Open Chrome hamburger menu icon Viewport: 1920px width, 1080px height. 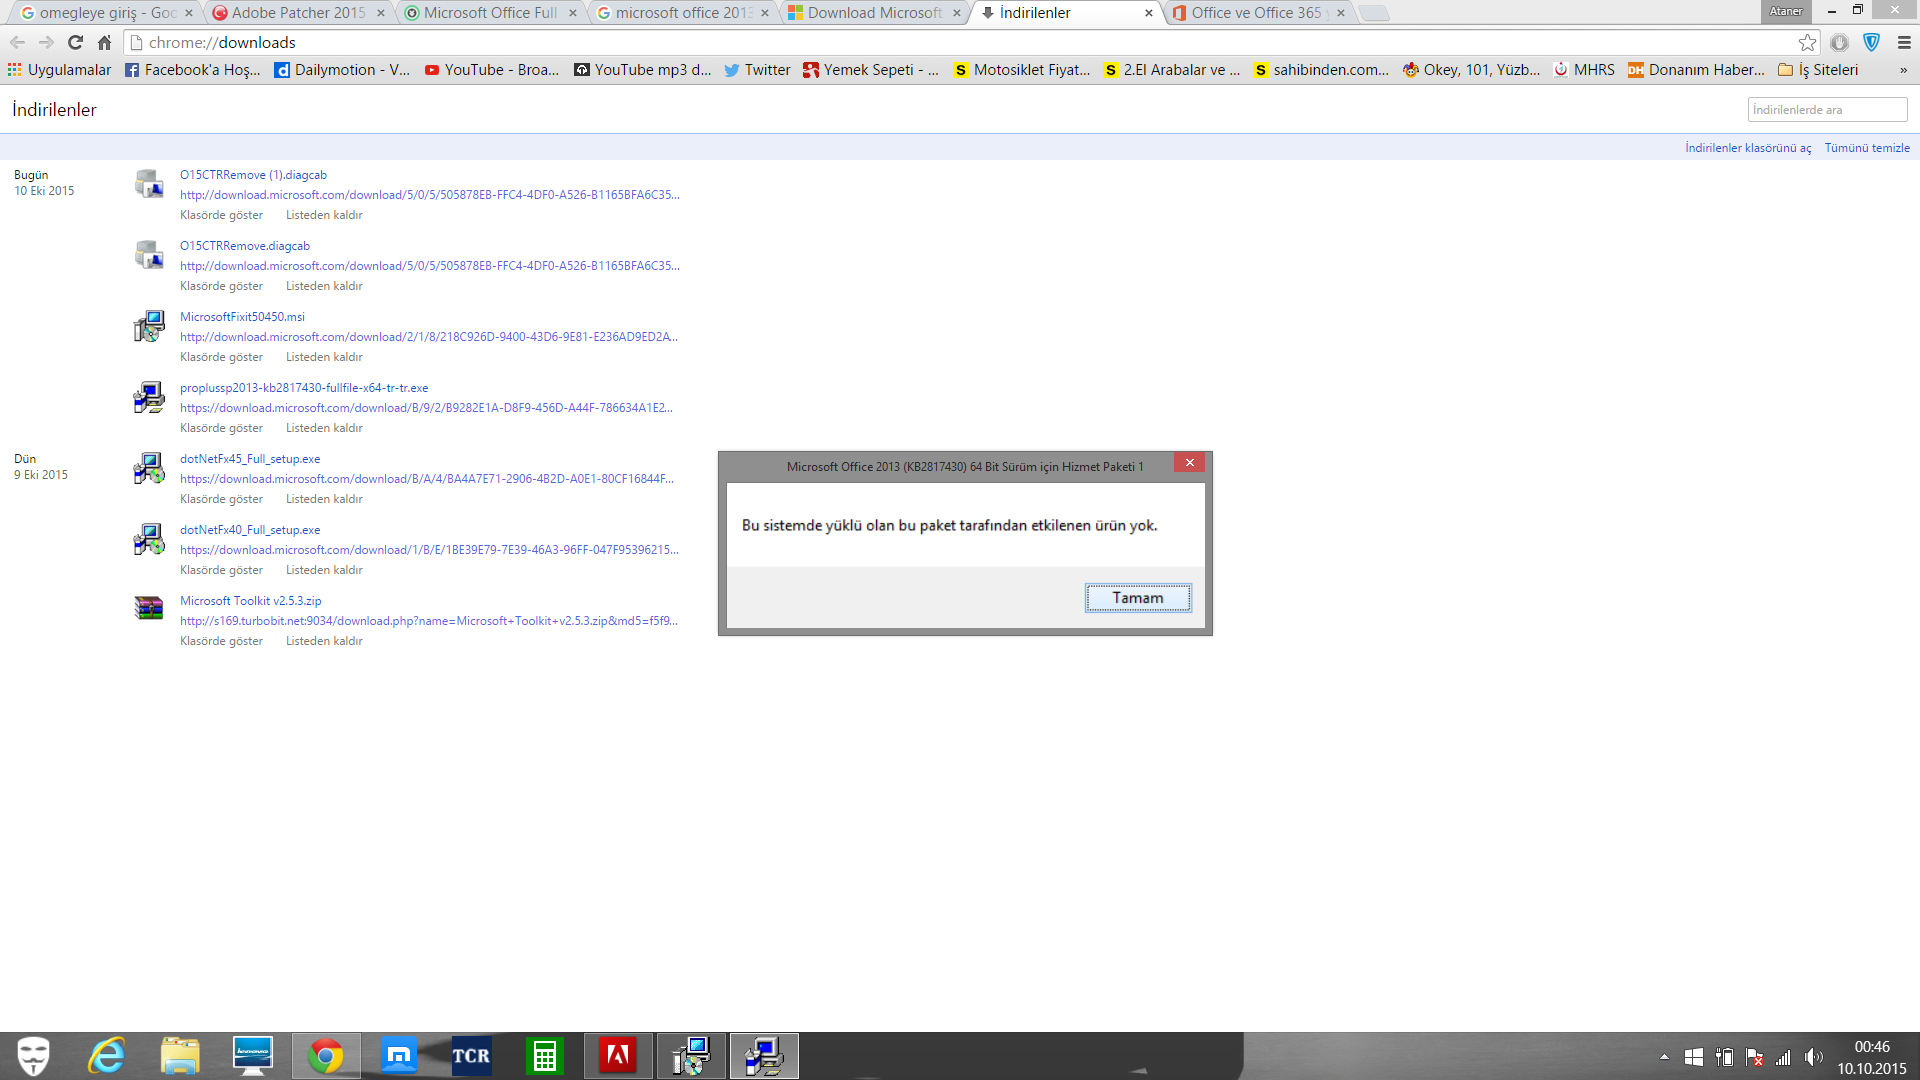(x=1904, y=42)
